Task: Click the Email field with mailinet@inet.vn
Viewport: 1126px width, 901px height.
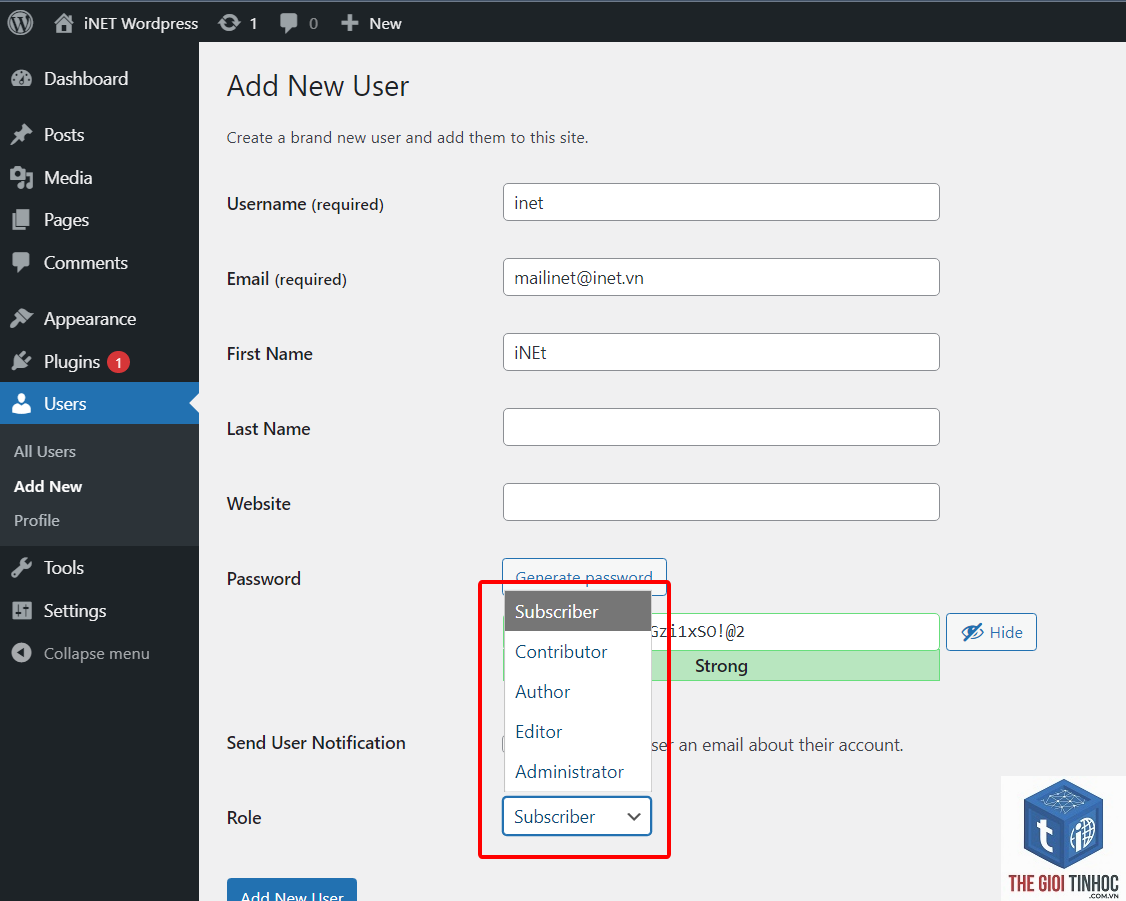Action: 721,277
